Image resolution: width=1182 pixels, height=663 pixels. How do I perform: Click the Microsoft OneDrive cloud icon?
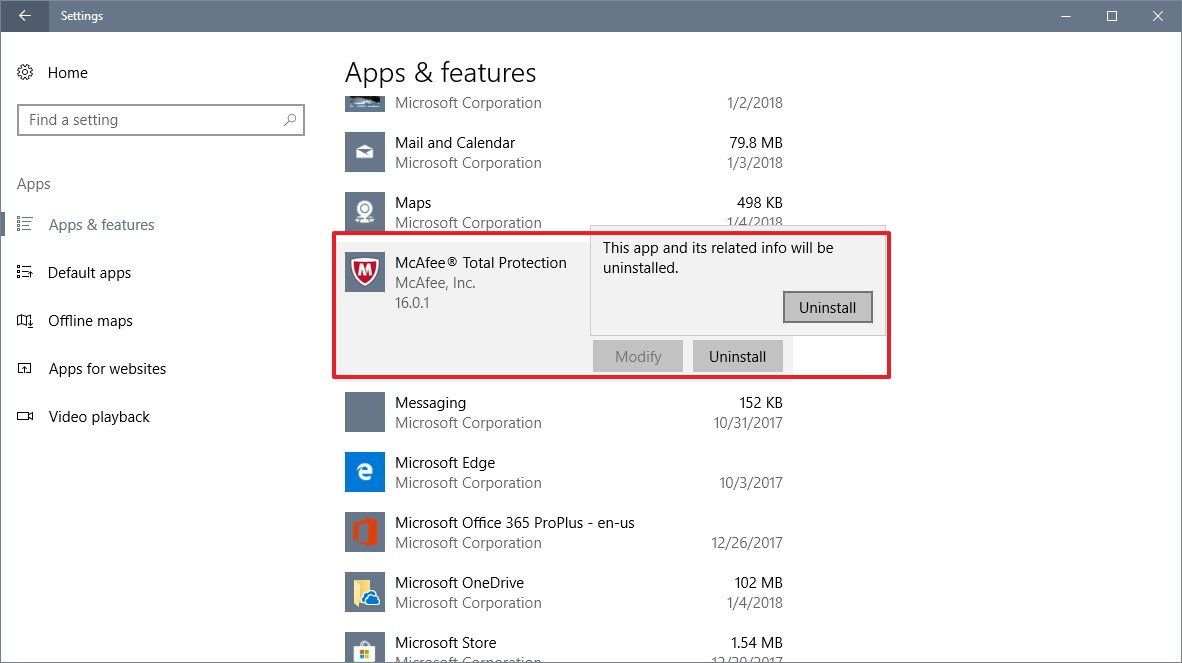[364, 592]
